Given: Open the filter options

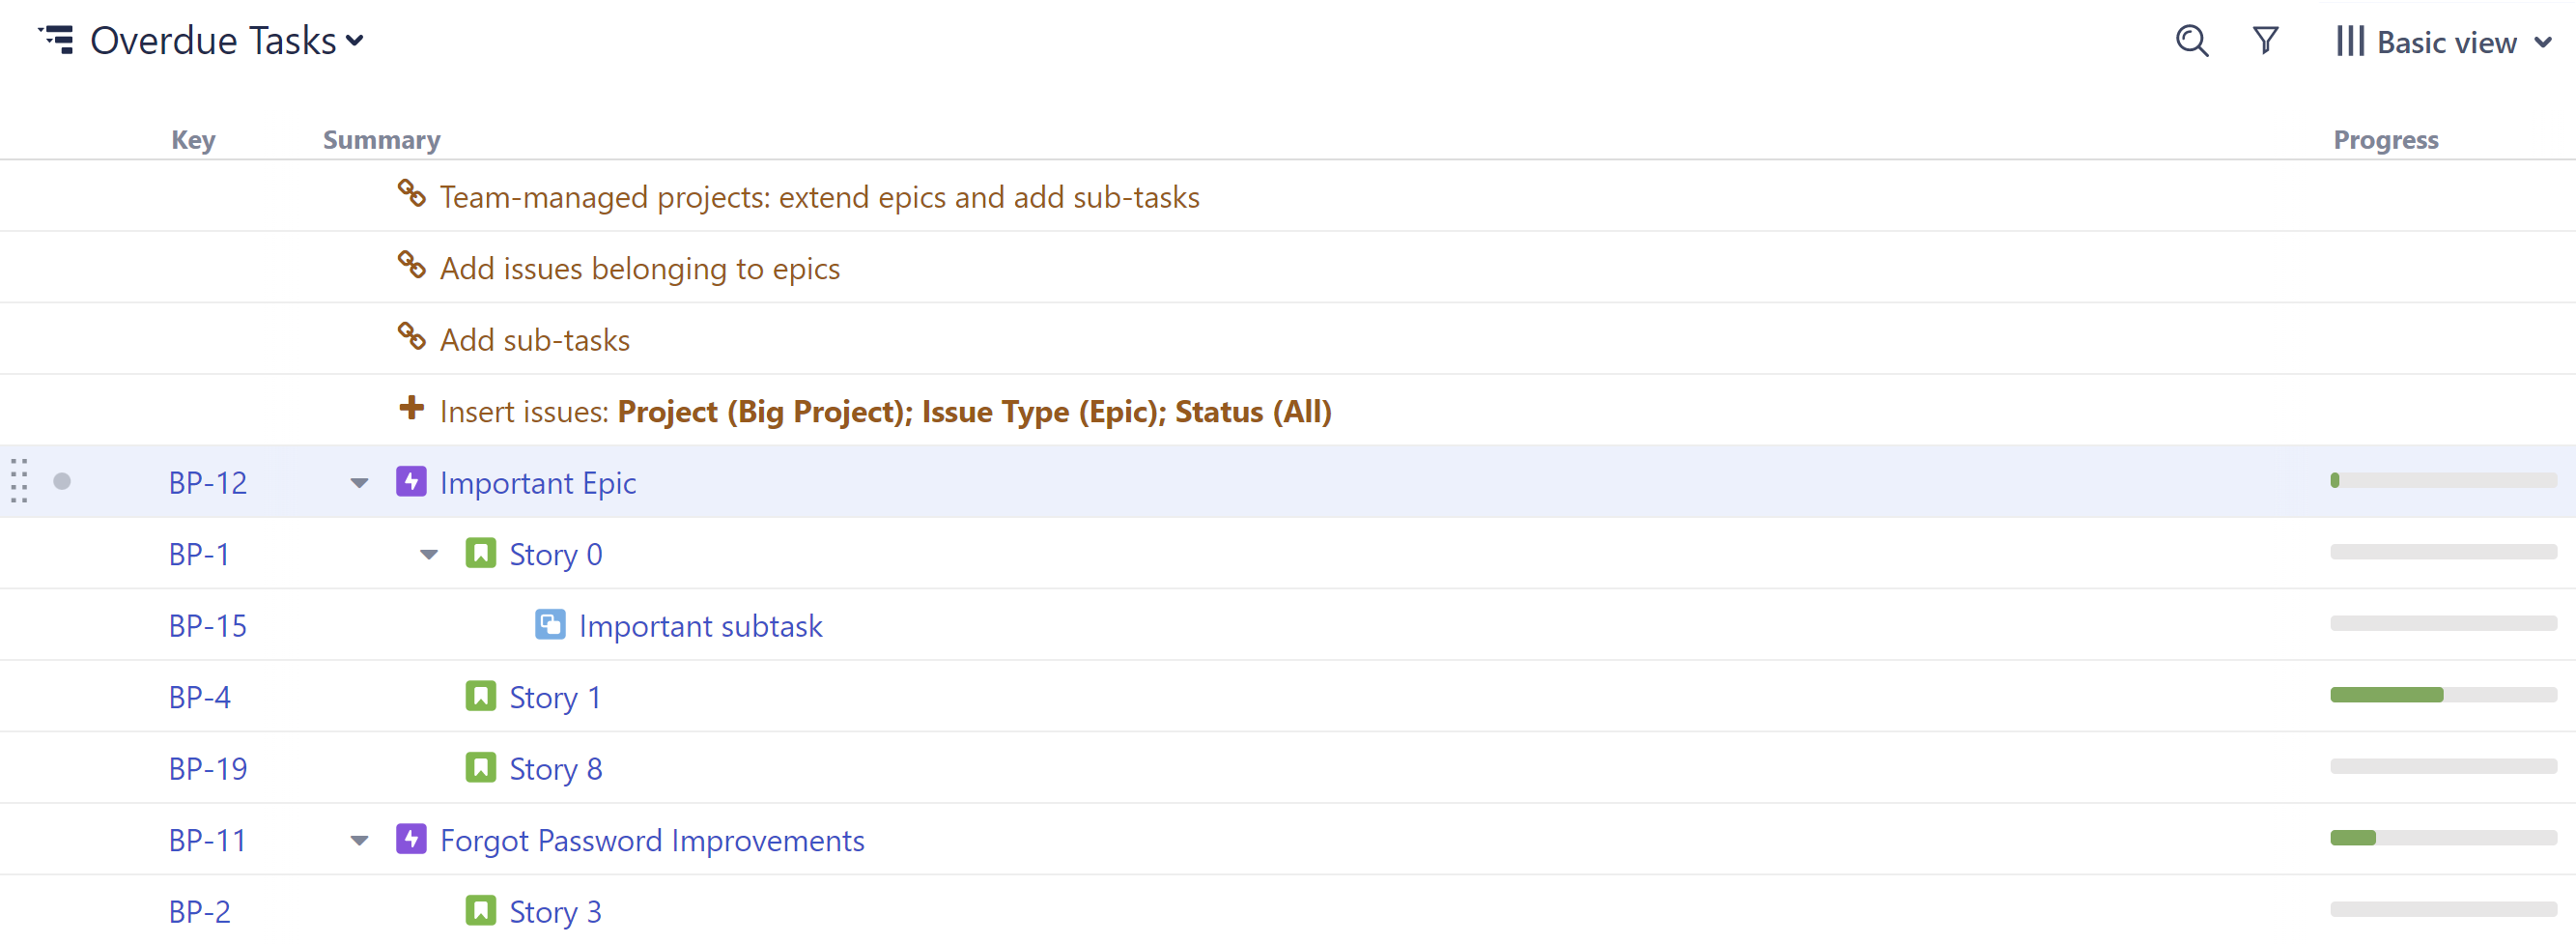Looking at the screenshot, I should pyautogui.click(x=2265, y=41).
